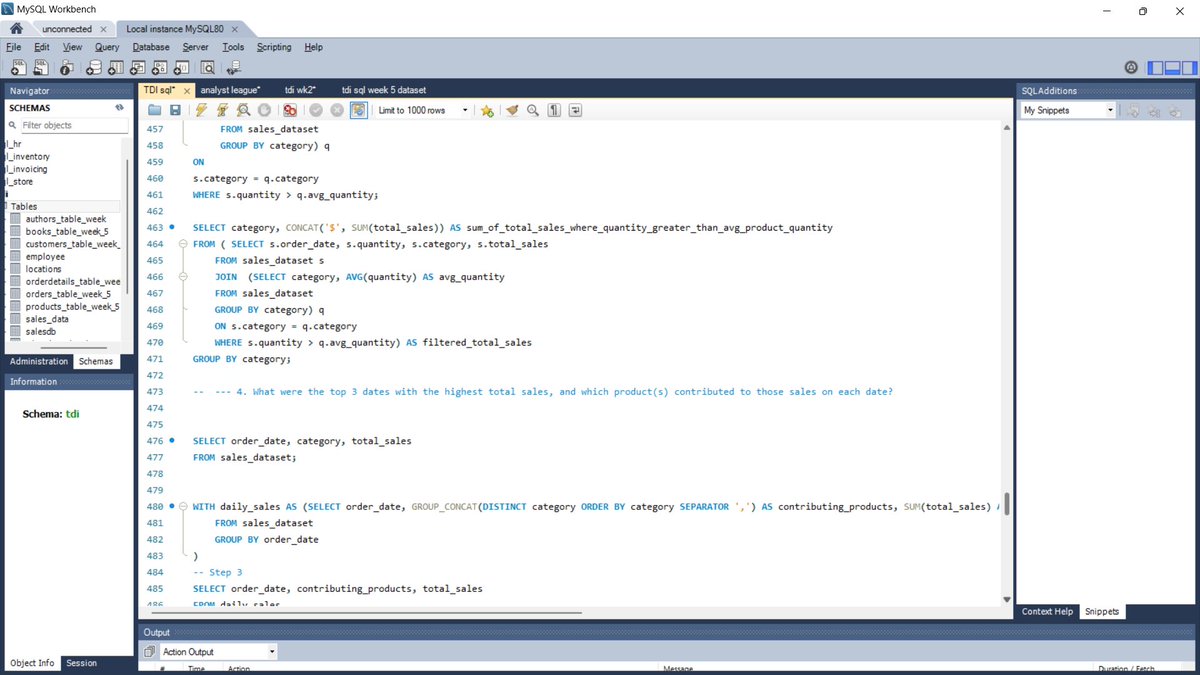Image resolution: width=1200 pixels, height=675 pixels.
Task: Toggle bottom output panel visibility
Action: (1172, 68)
